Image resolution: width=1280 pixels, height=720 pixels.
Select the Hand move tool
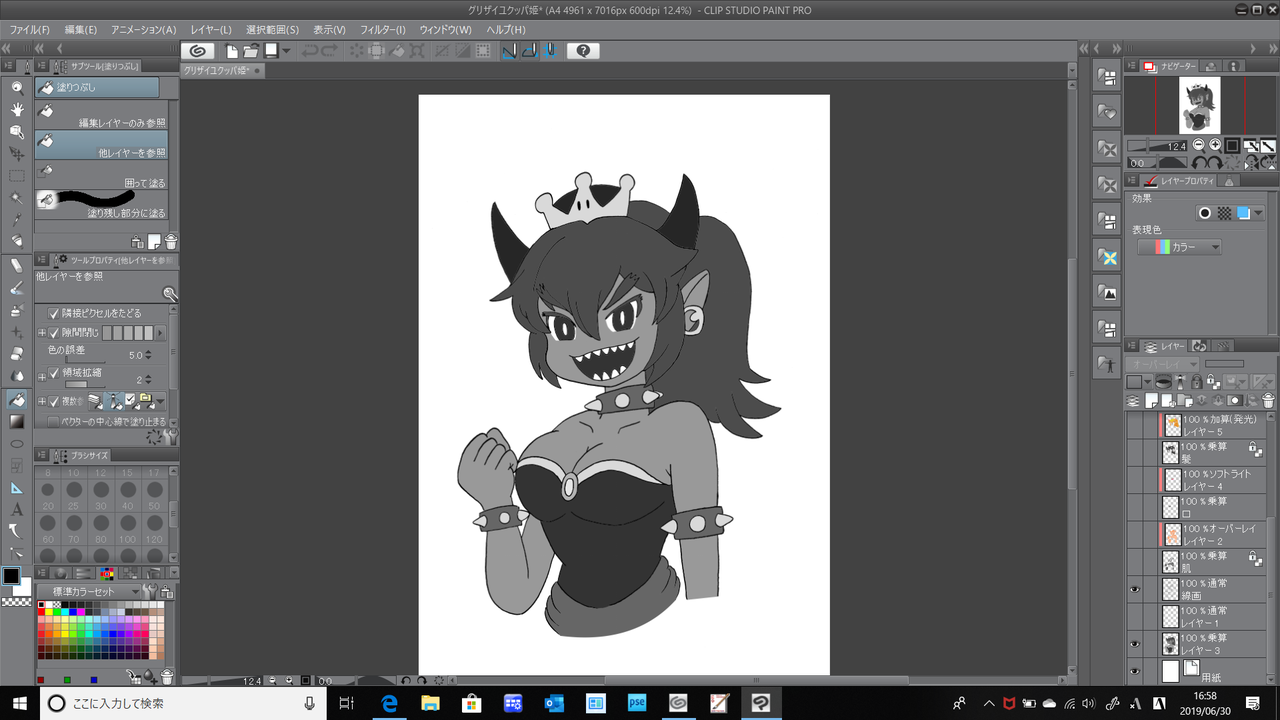click(x=17, y=110)
